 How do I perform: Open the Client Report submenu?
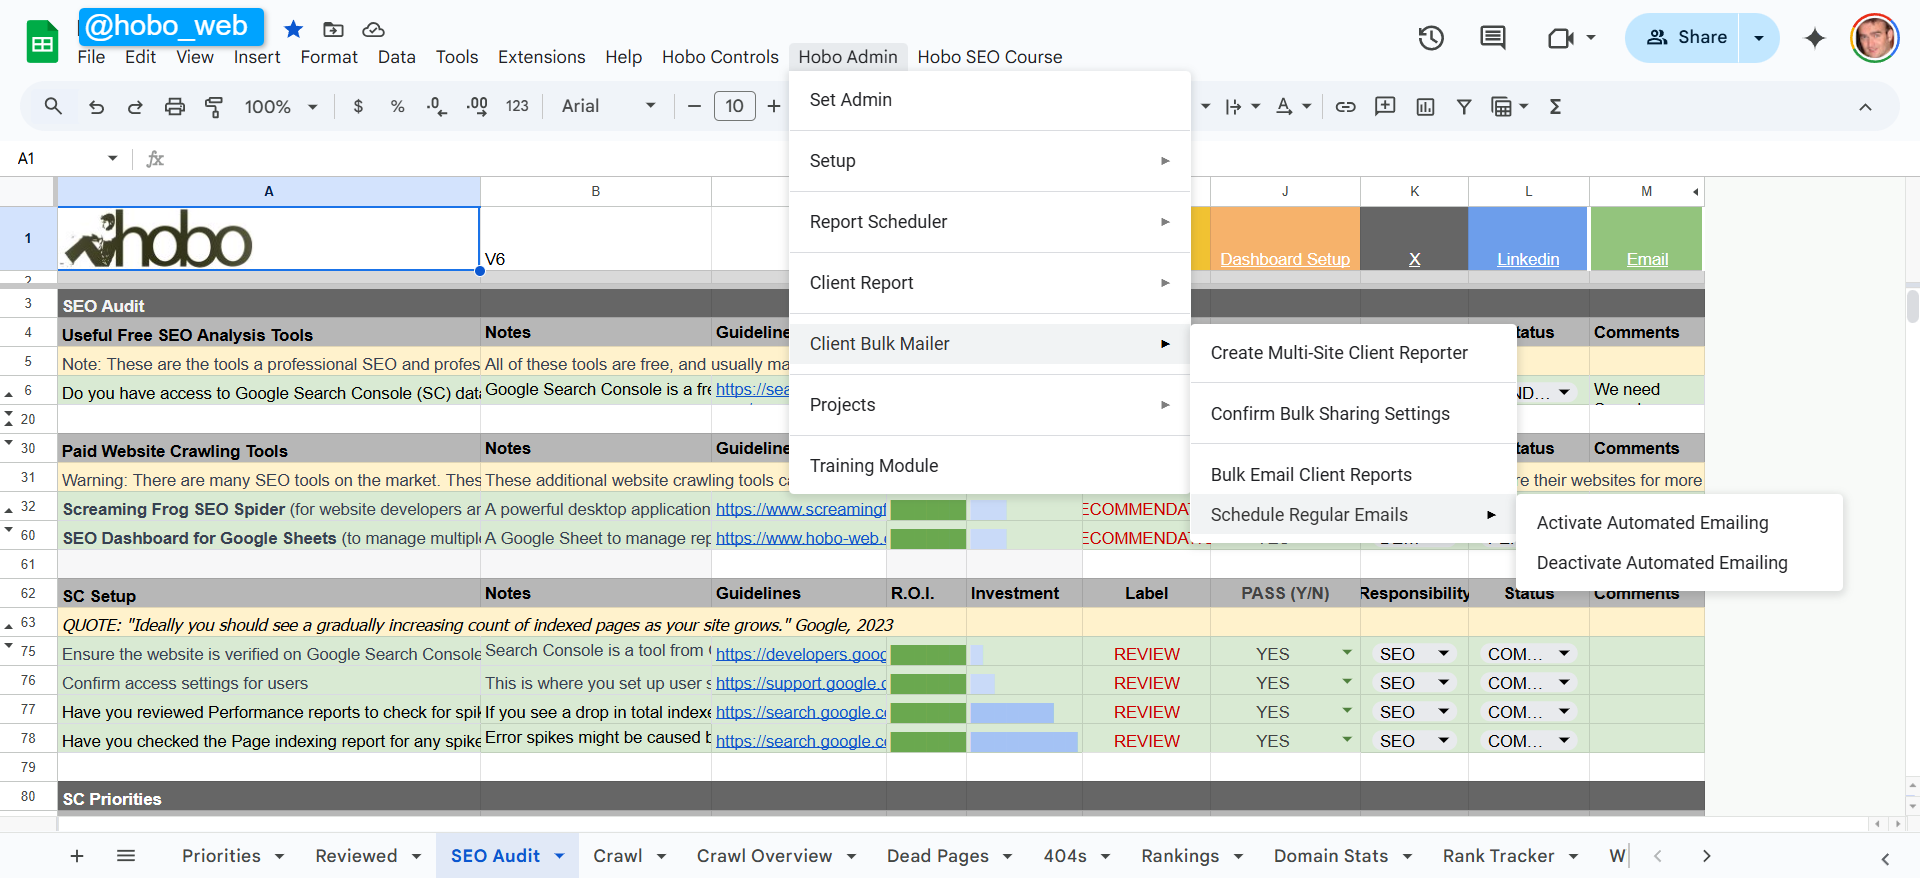click(989, 283)
